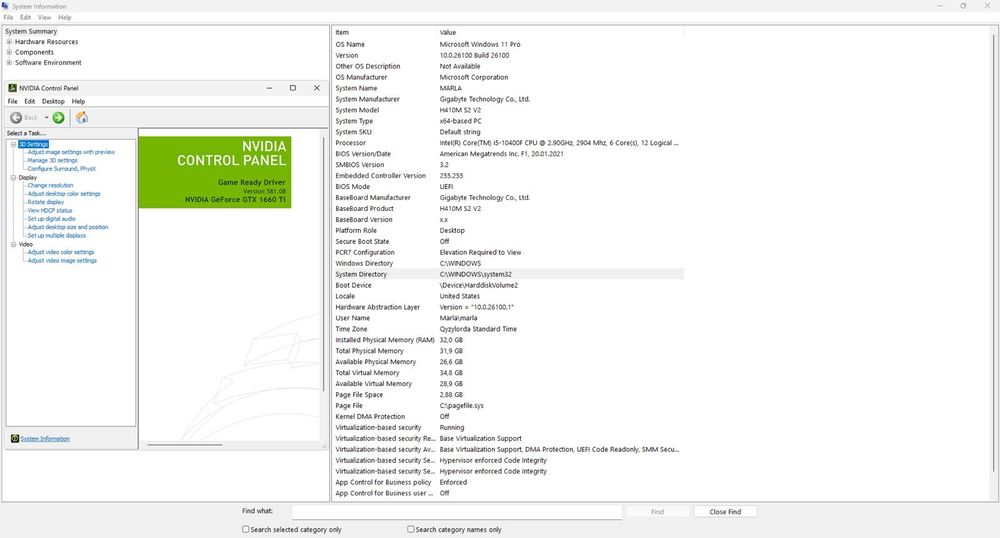Viewport: 1000px width, 538px height.
Task: Select the System Summary tree item
Action: 31,31
